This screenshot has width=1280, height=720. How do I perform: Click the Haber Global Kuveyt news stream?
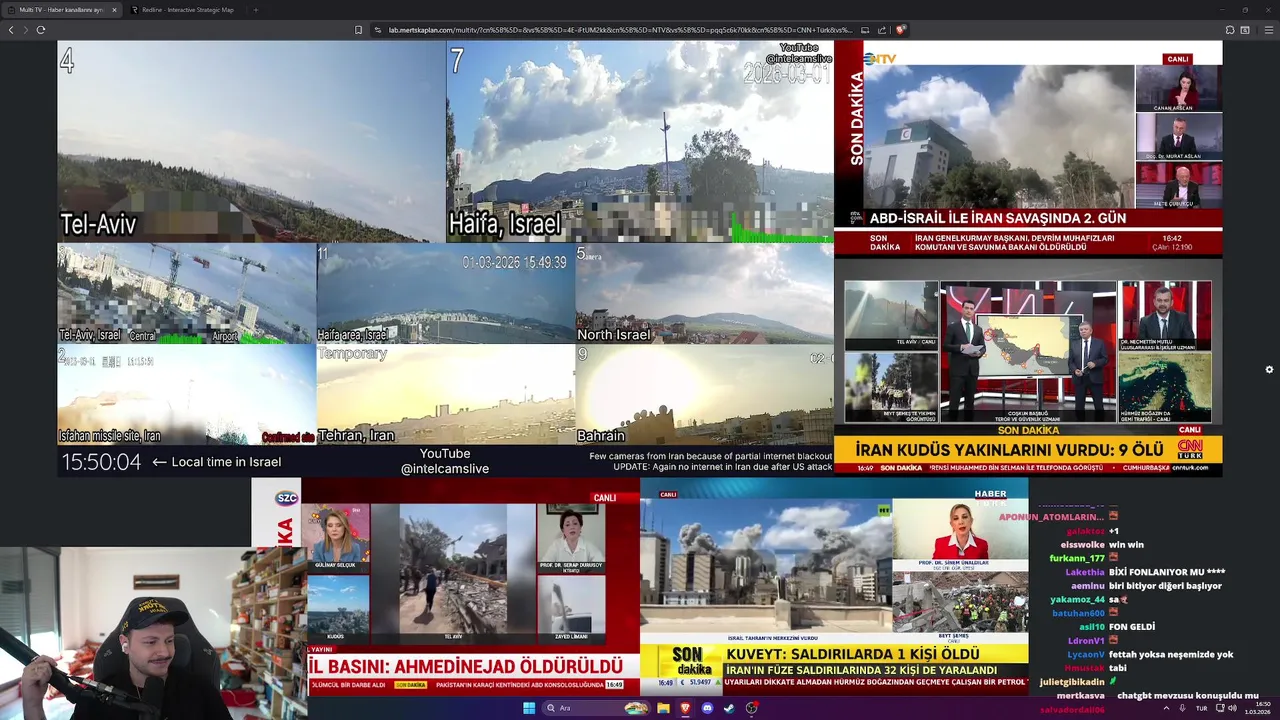point(834,585)
